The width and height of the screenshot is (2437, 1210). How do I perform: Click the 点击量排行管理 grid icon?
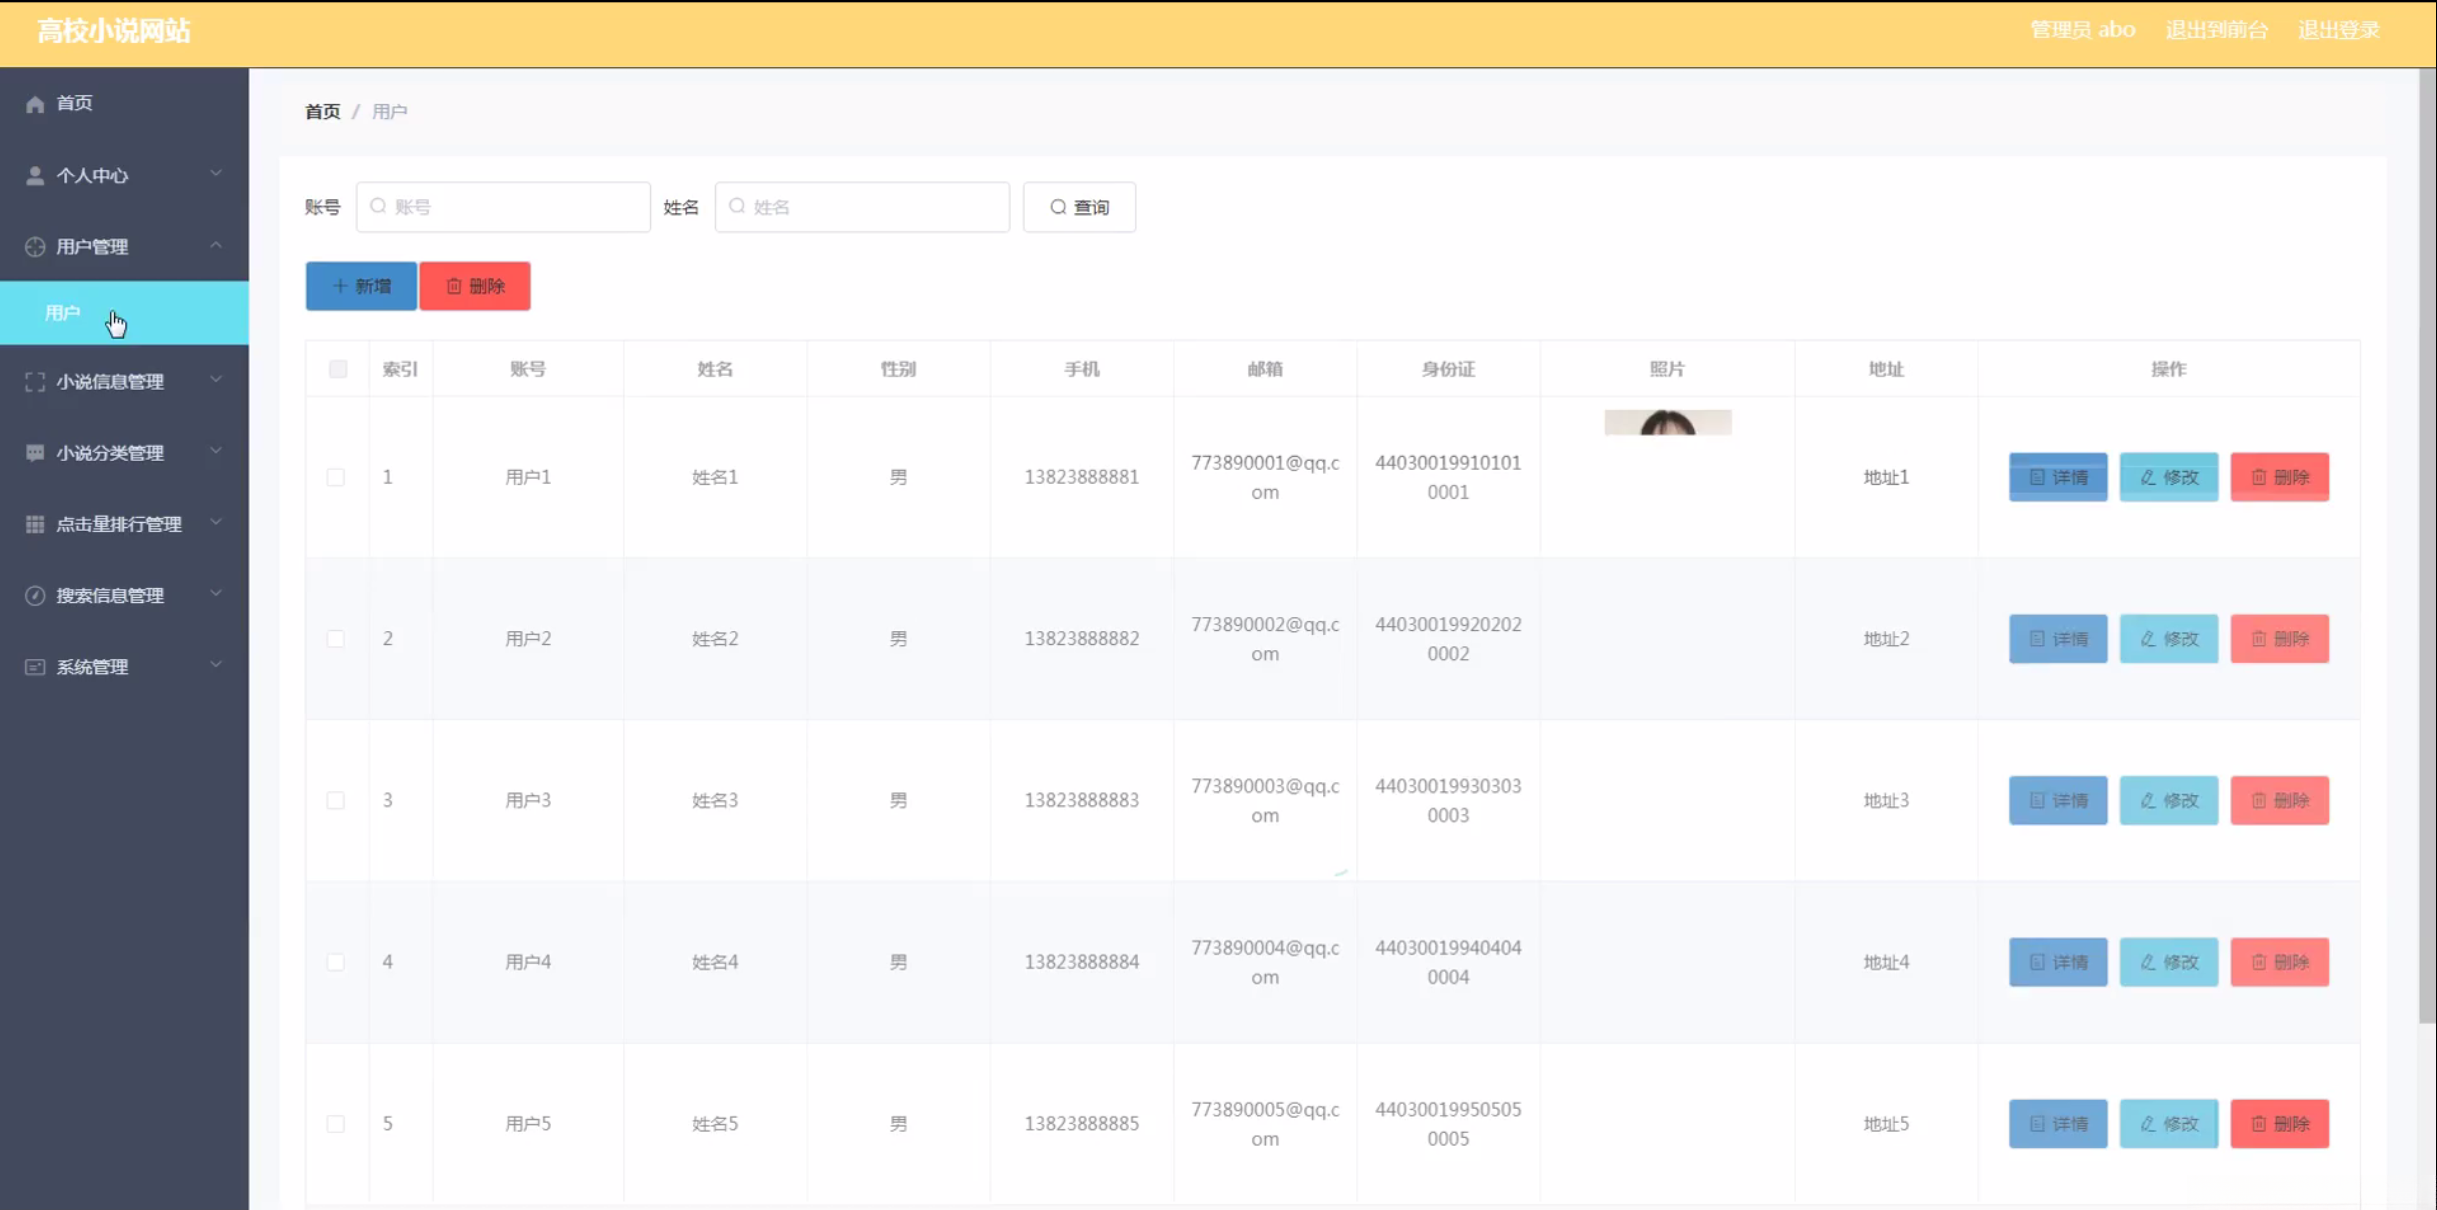coord(35,524)
